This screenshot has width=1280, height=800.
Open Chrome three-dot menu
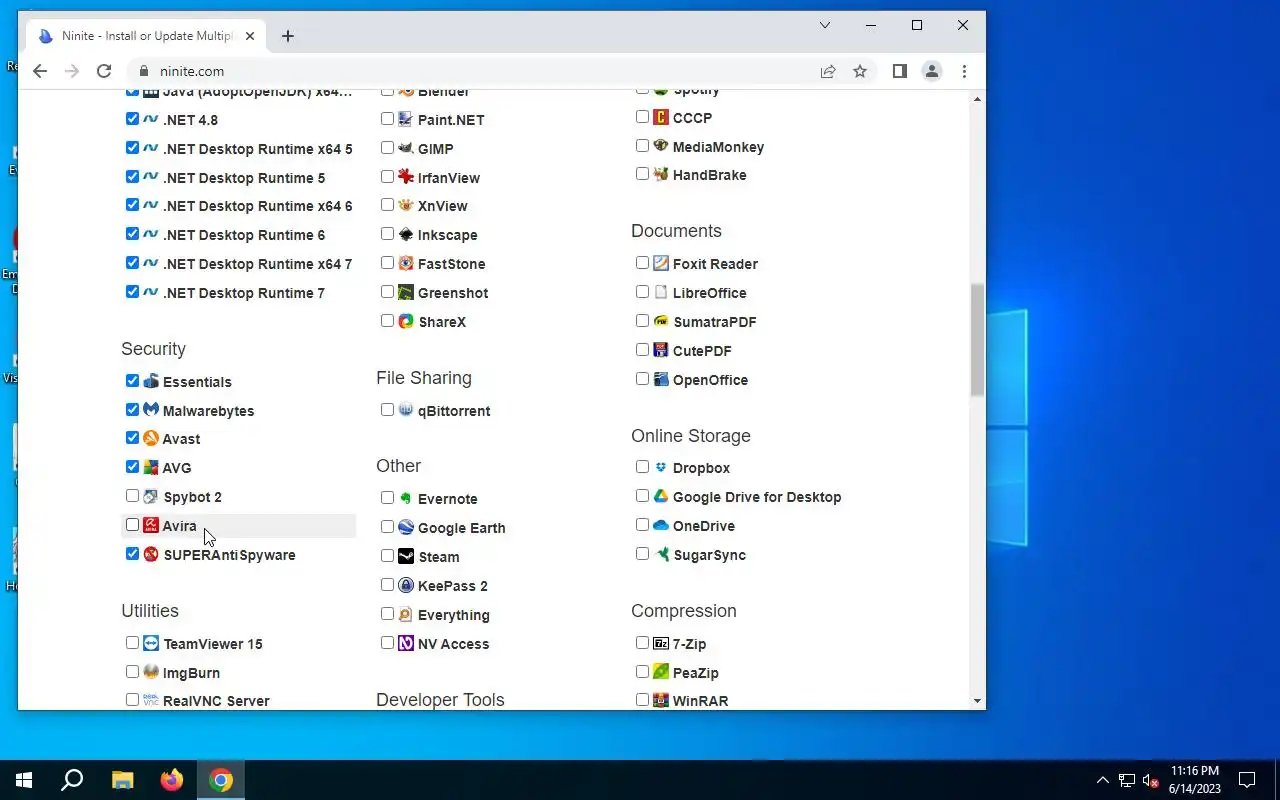(x=964, y=71)
